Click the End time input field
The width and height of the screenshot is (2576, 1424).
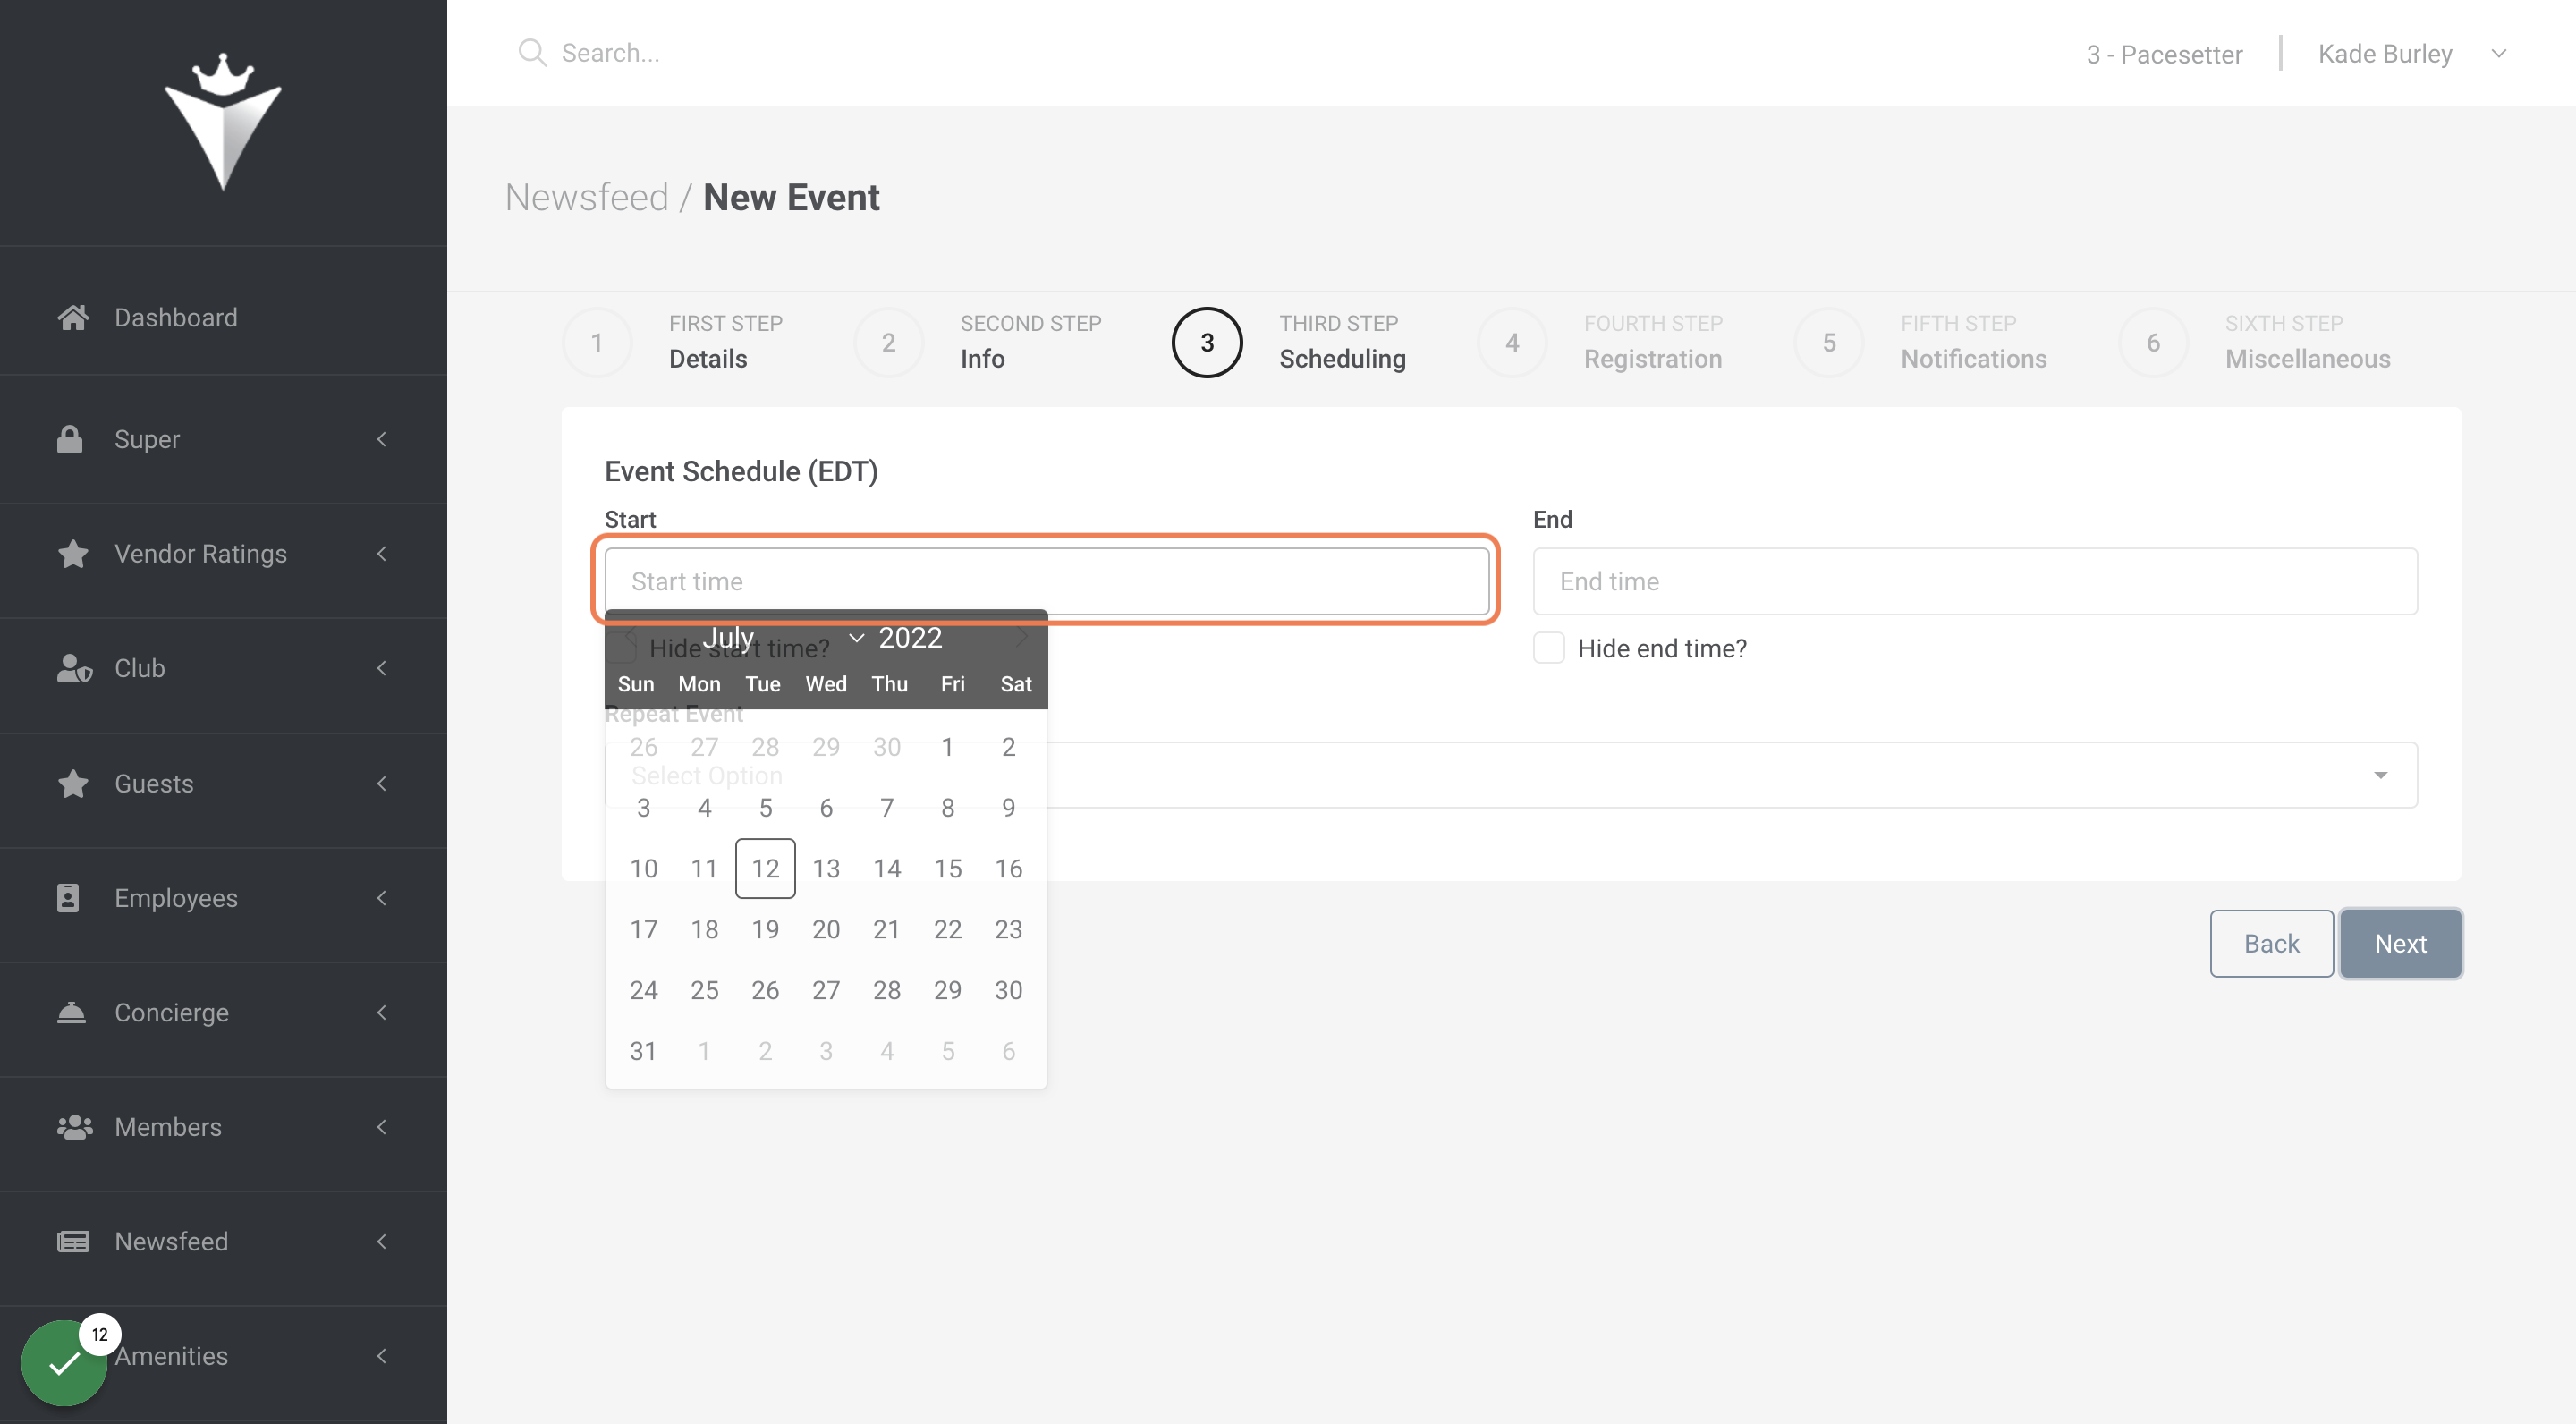click(1974, 581)
